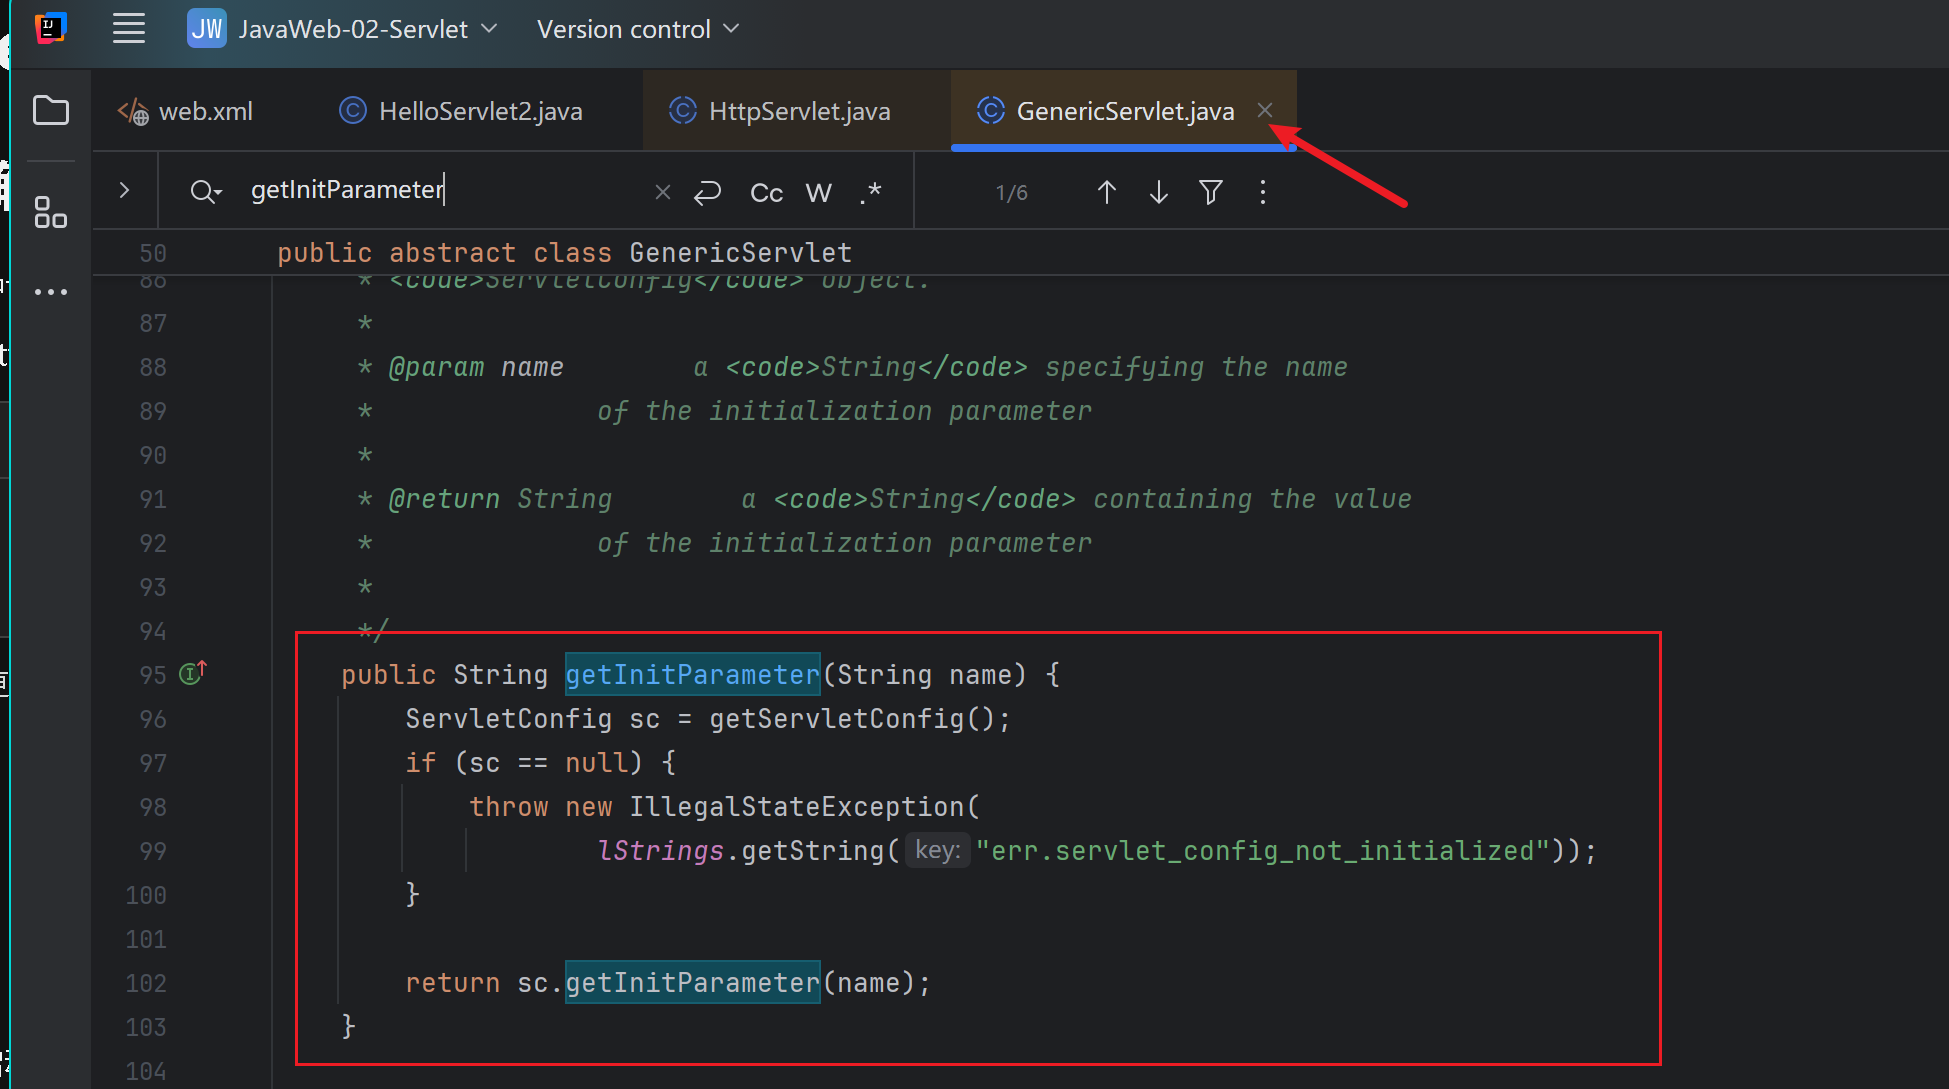Toggle Regex search option
This screenshot has width=1949, height=1089.
pyautogui.click(x=870, y=192)
